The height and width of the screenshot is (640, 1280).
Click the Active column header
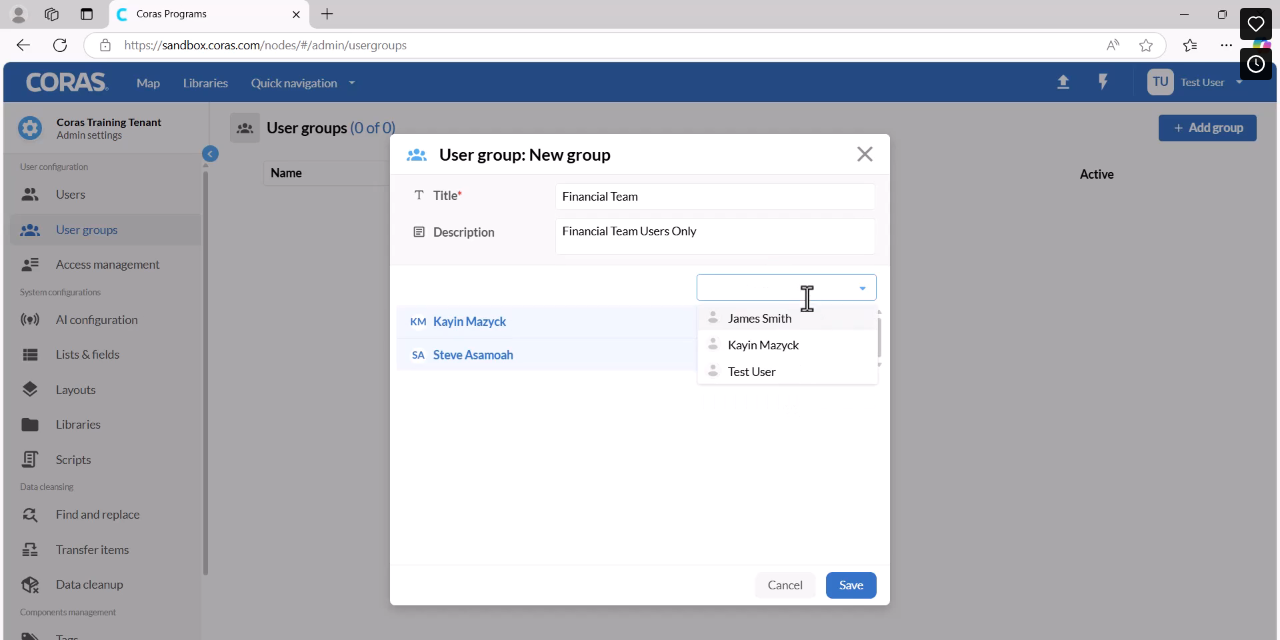coord(1097,174)
